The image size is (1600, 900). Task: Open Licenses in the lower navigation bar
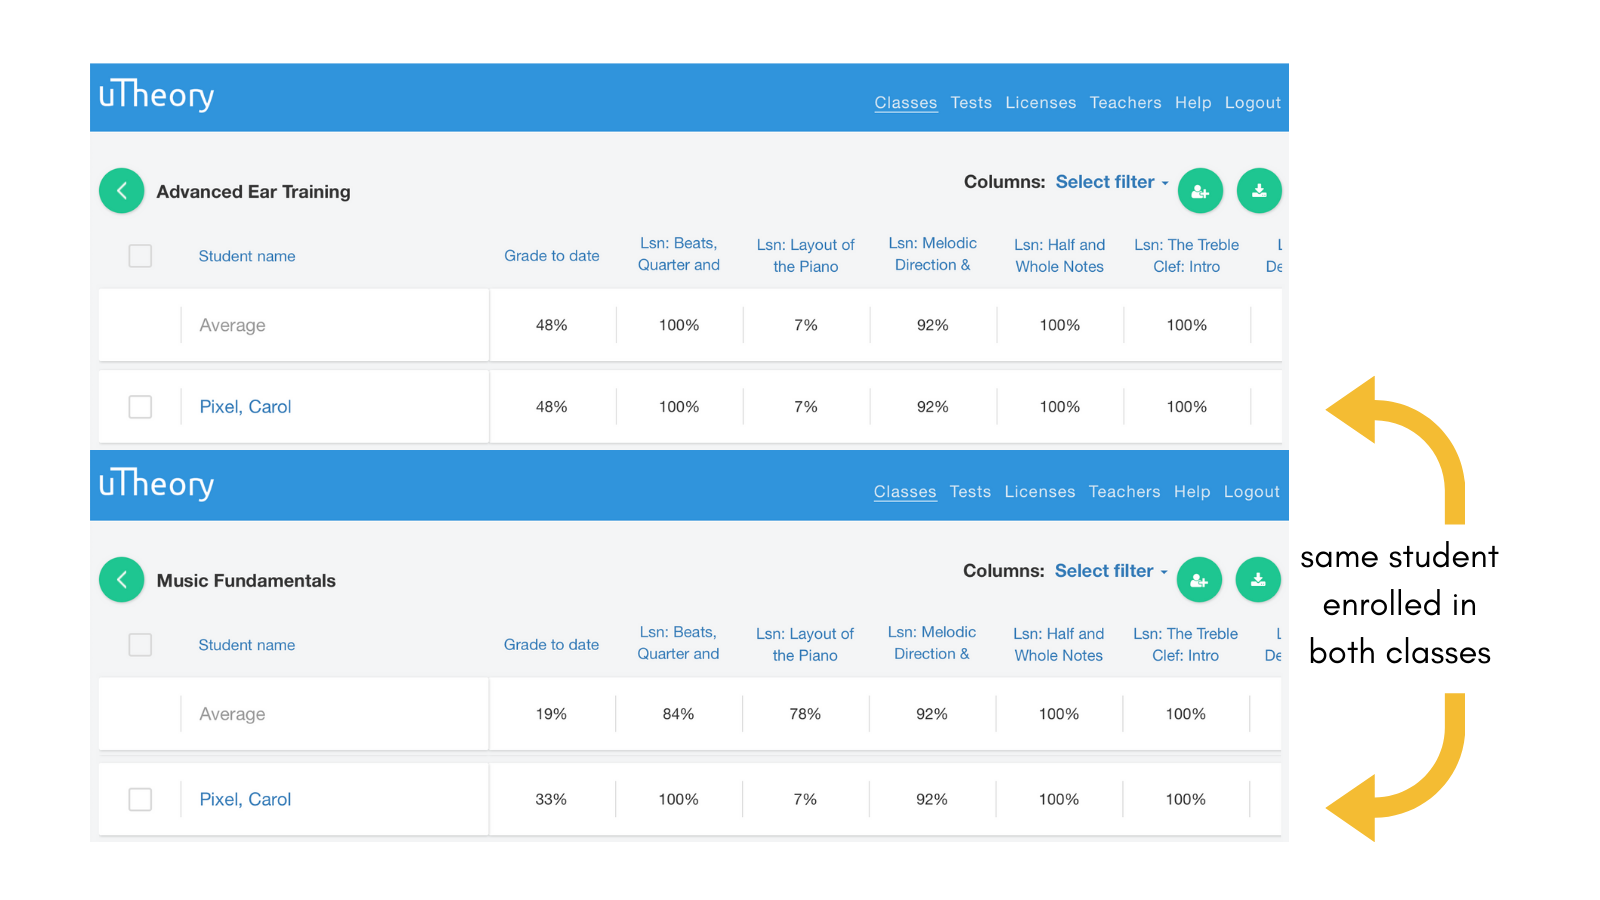[x=1040, y=492]
